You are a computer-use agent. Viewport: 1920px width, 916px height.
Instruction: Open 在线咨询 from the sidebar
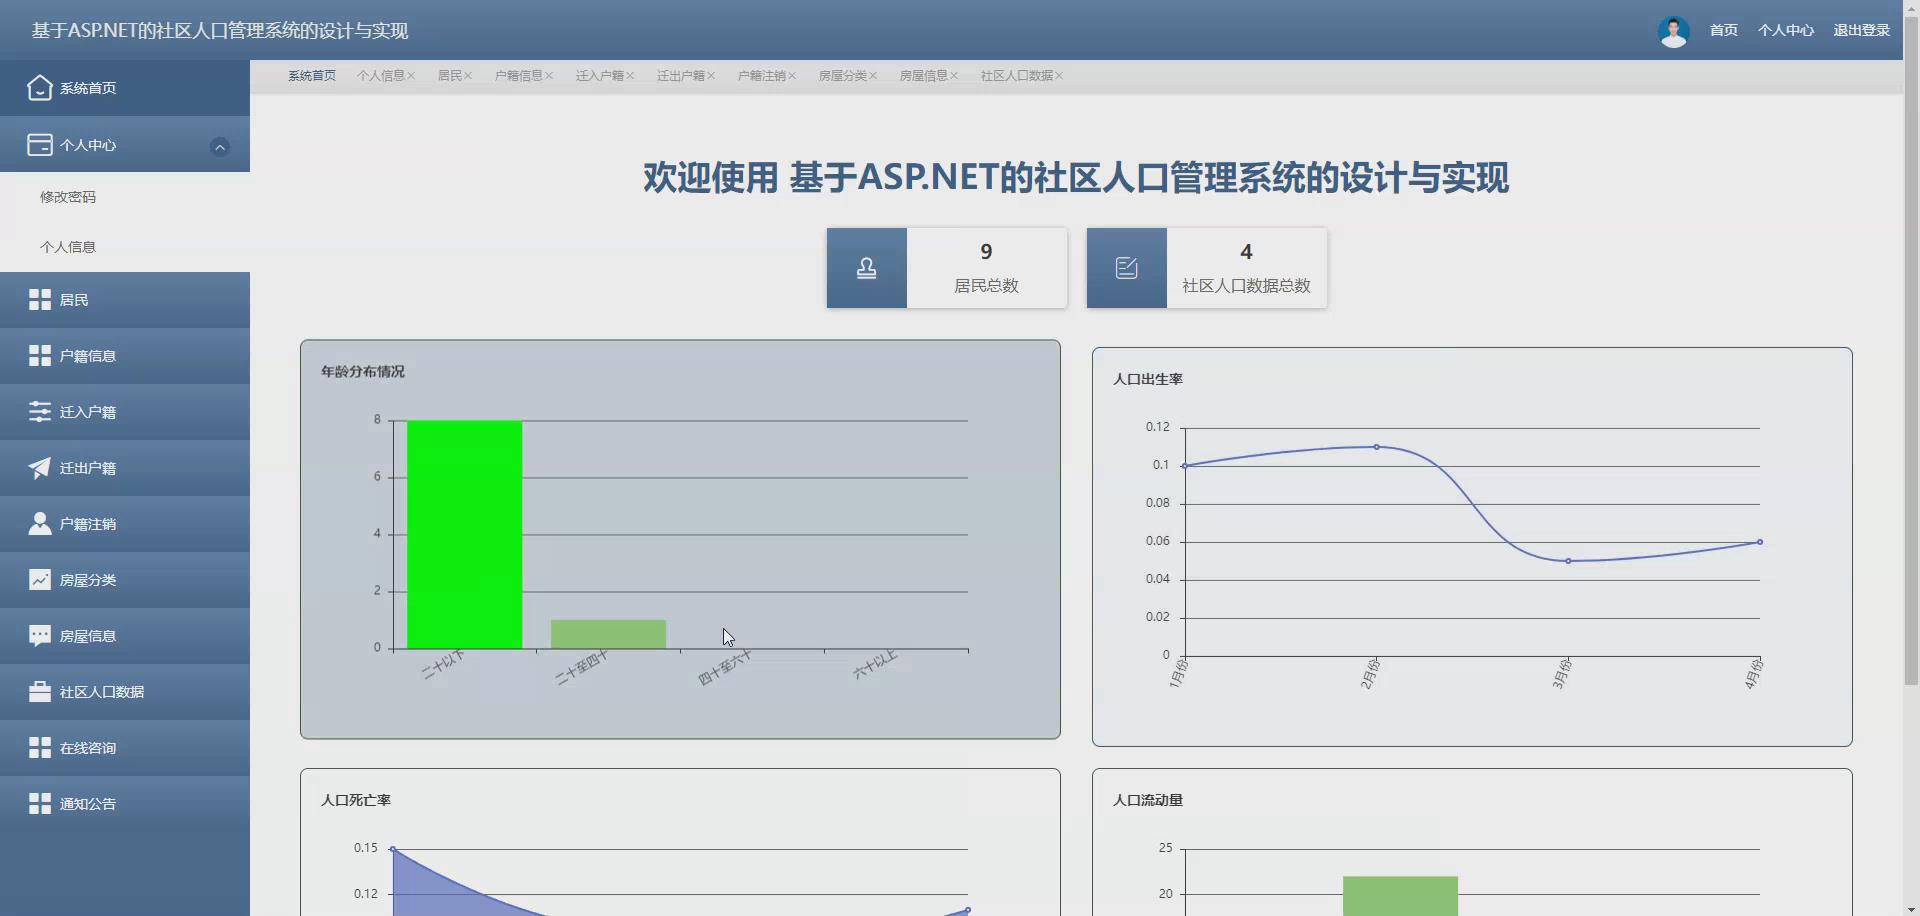click(x=39, y=747)
